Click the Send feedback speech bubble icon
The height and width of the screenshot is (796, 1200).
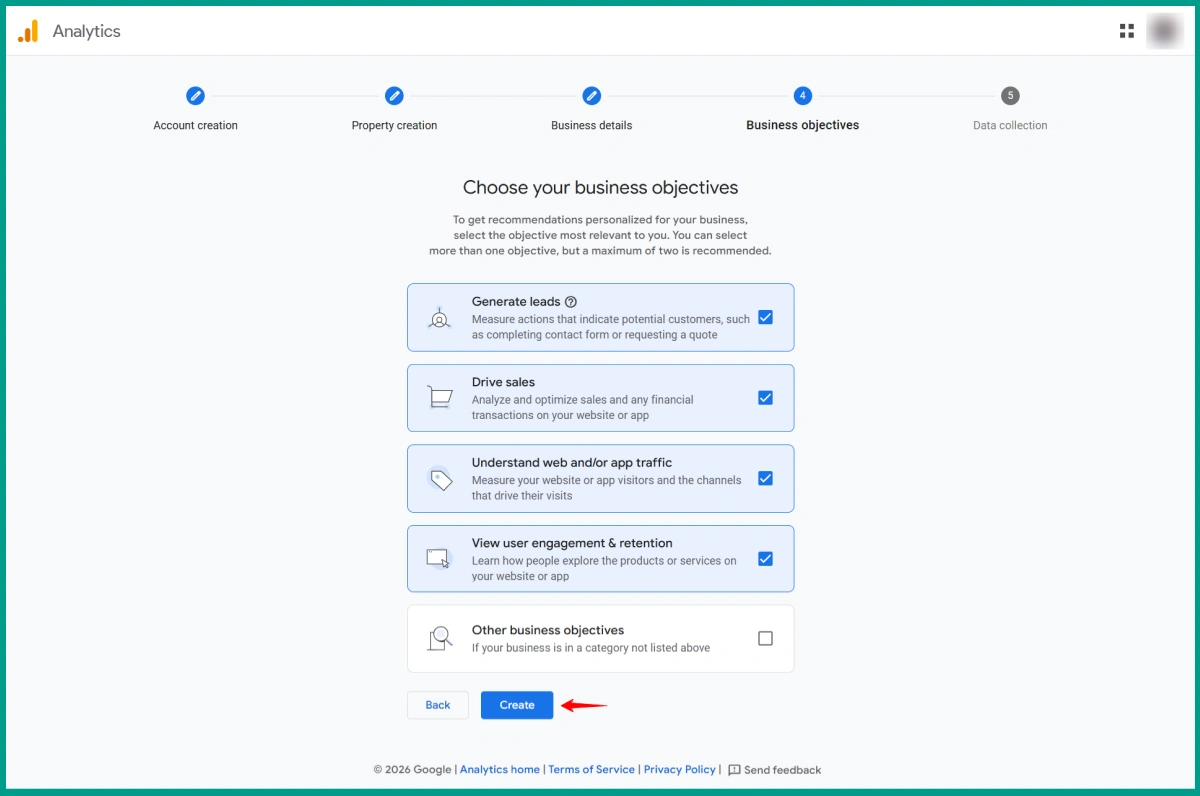click(x=734, y=770)
